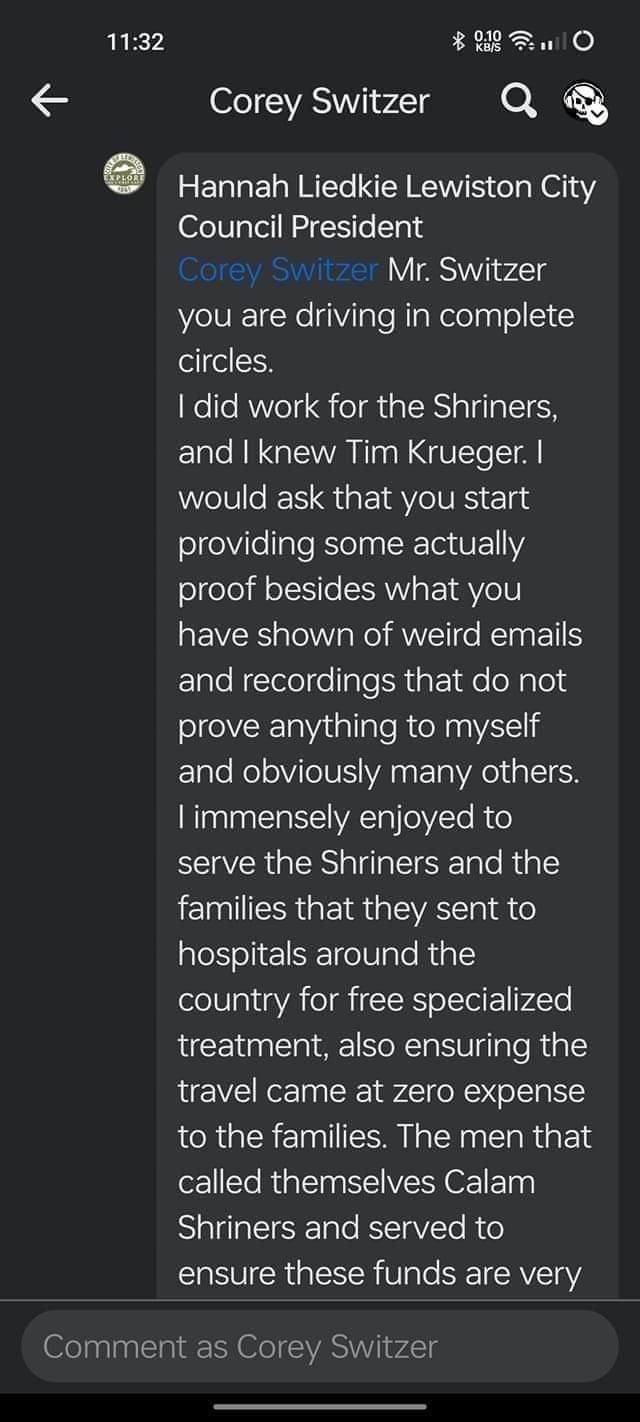Focus the 'Comment as Corey Switzer' field
Image resolution: width=640 pixels, height=1422 pixels.
[320, 1346]
